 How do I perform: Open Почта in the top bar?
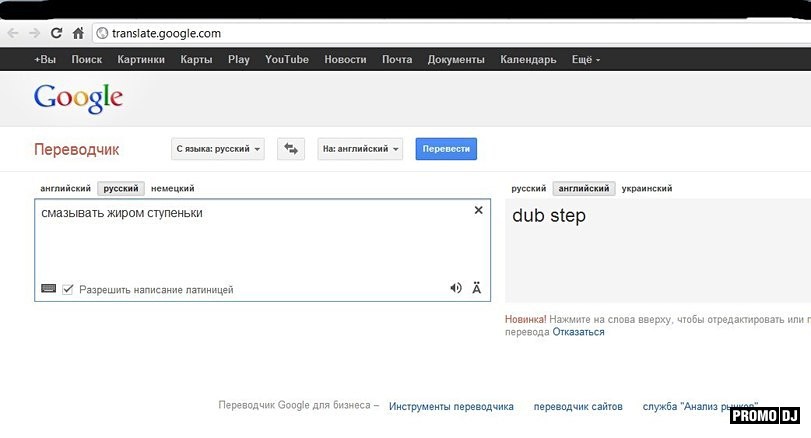click(397, 59)
